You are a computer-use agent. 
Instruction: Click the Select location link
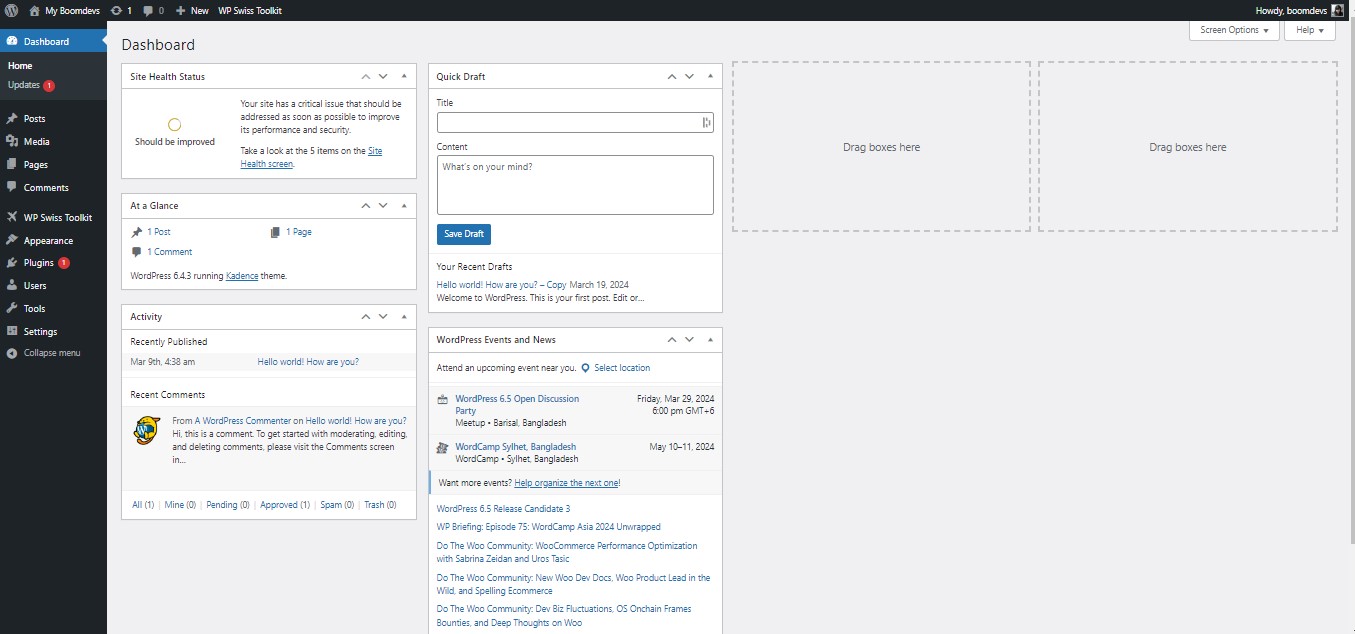(x=622, y=368)
